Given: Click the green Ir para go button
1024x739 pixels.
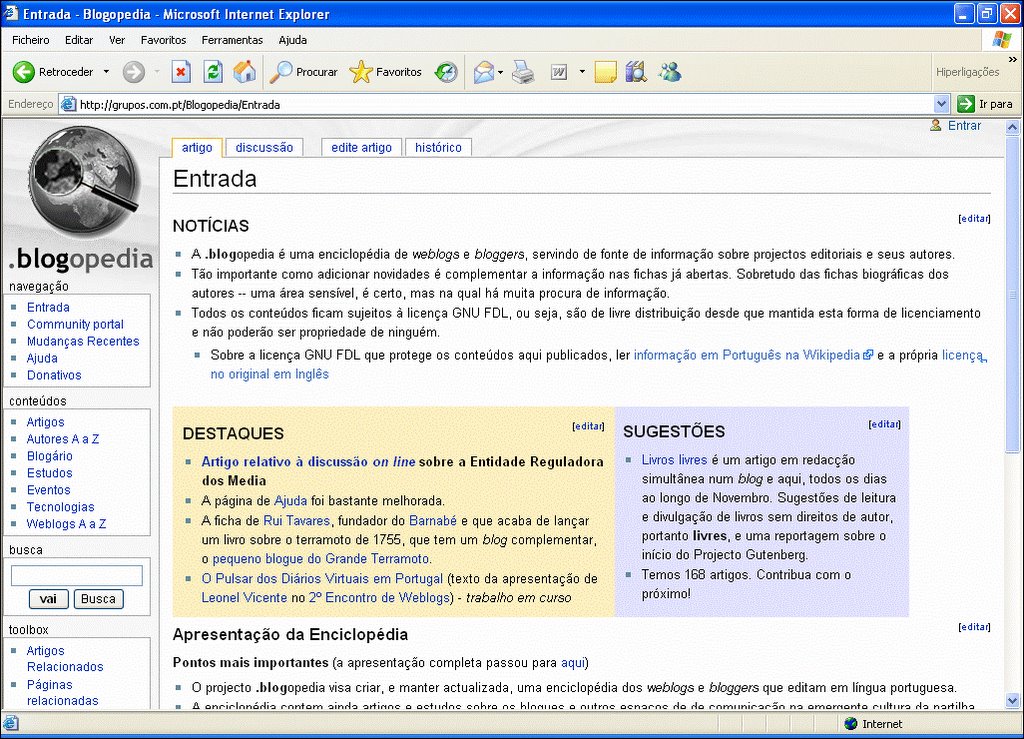Looking at the screenshot, I should (x=985, y=104).
